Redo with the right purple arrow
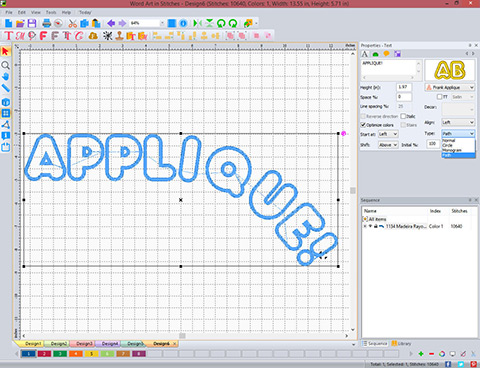 point(122,23)
